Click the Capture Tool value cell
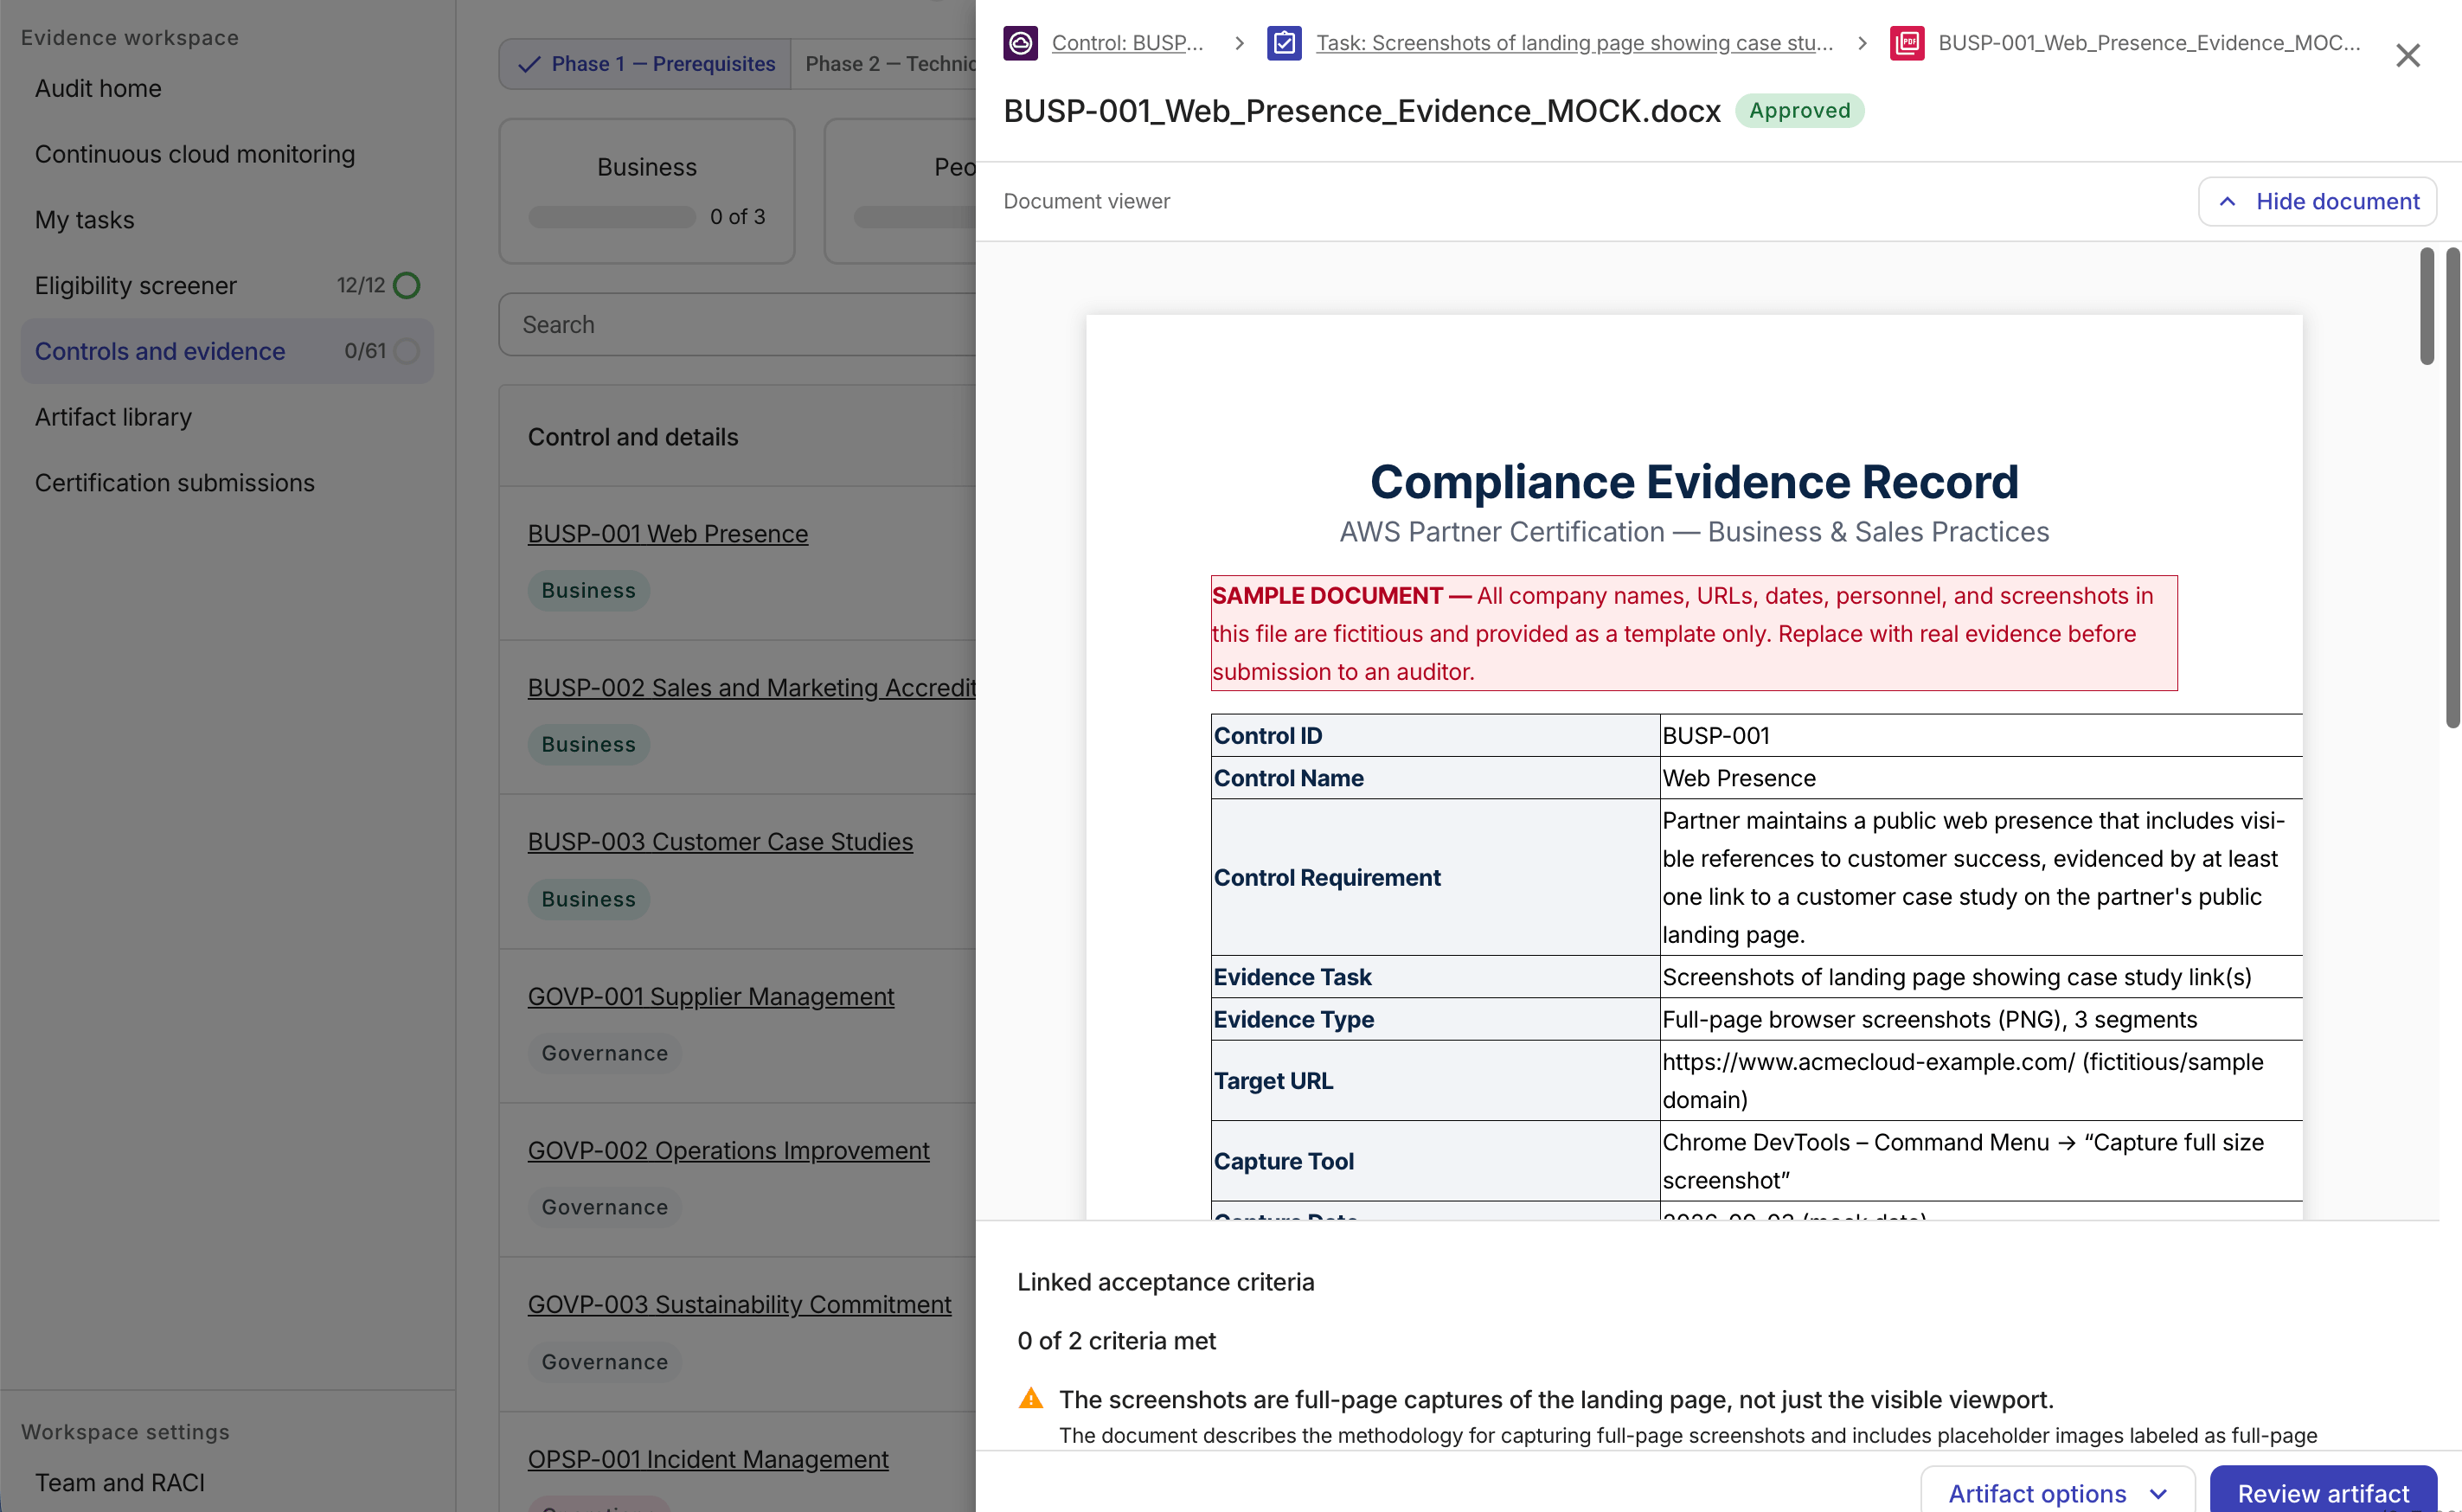 [1980, 1161]
